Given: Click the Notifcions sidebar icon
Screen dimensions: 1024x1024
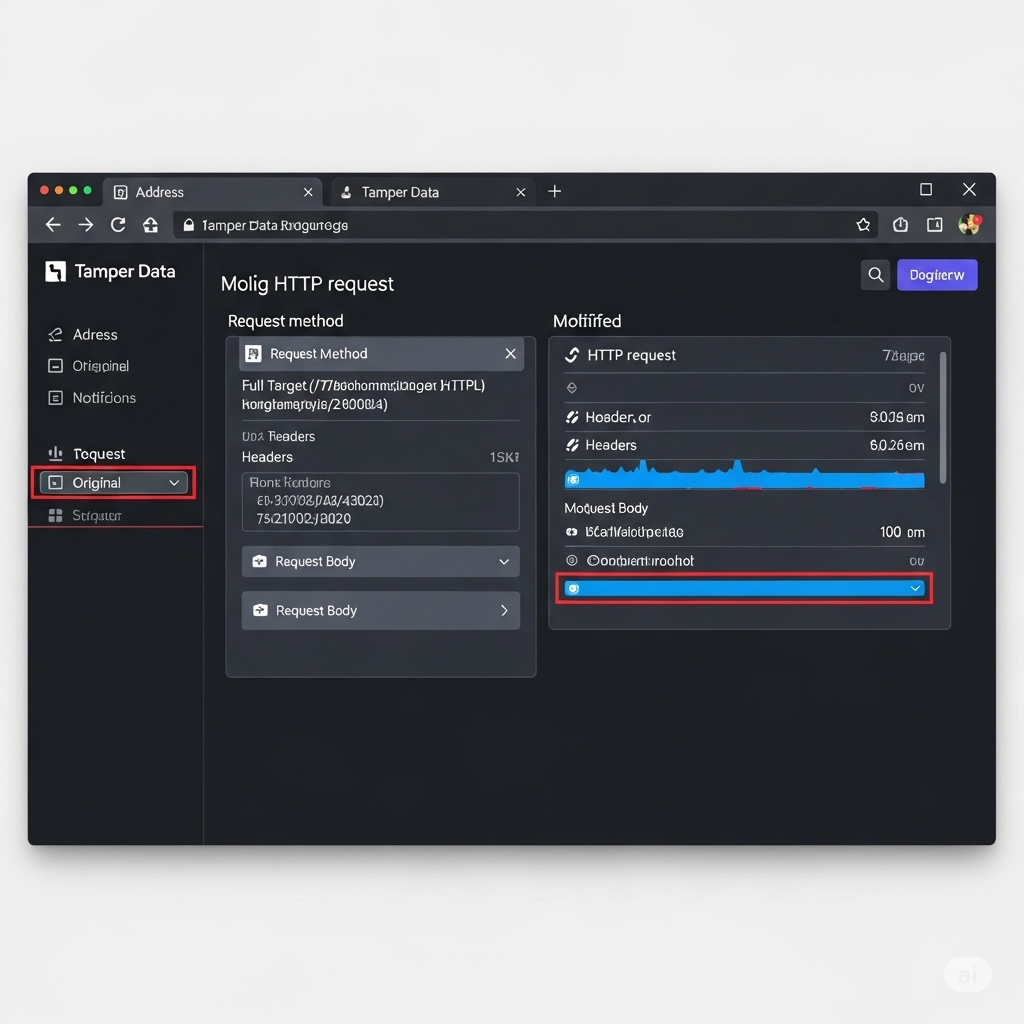Looking at the screenshot, I should [56, 398].
